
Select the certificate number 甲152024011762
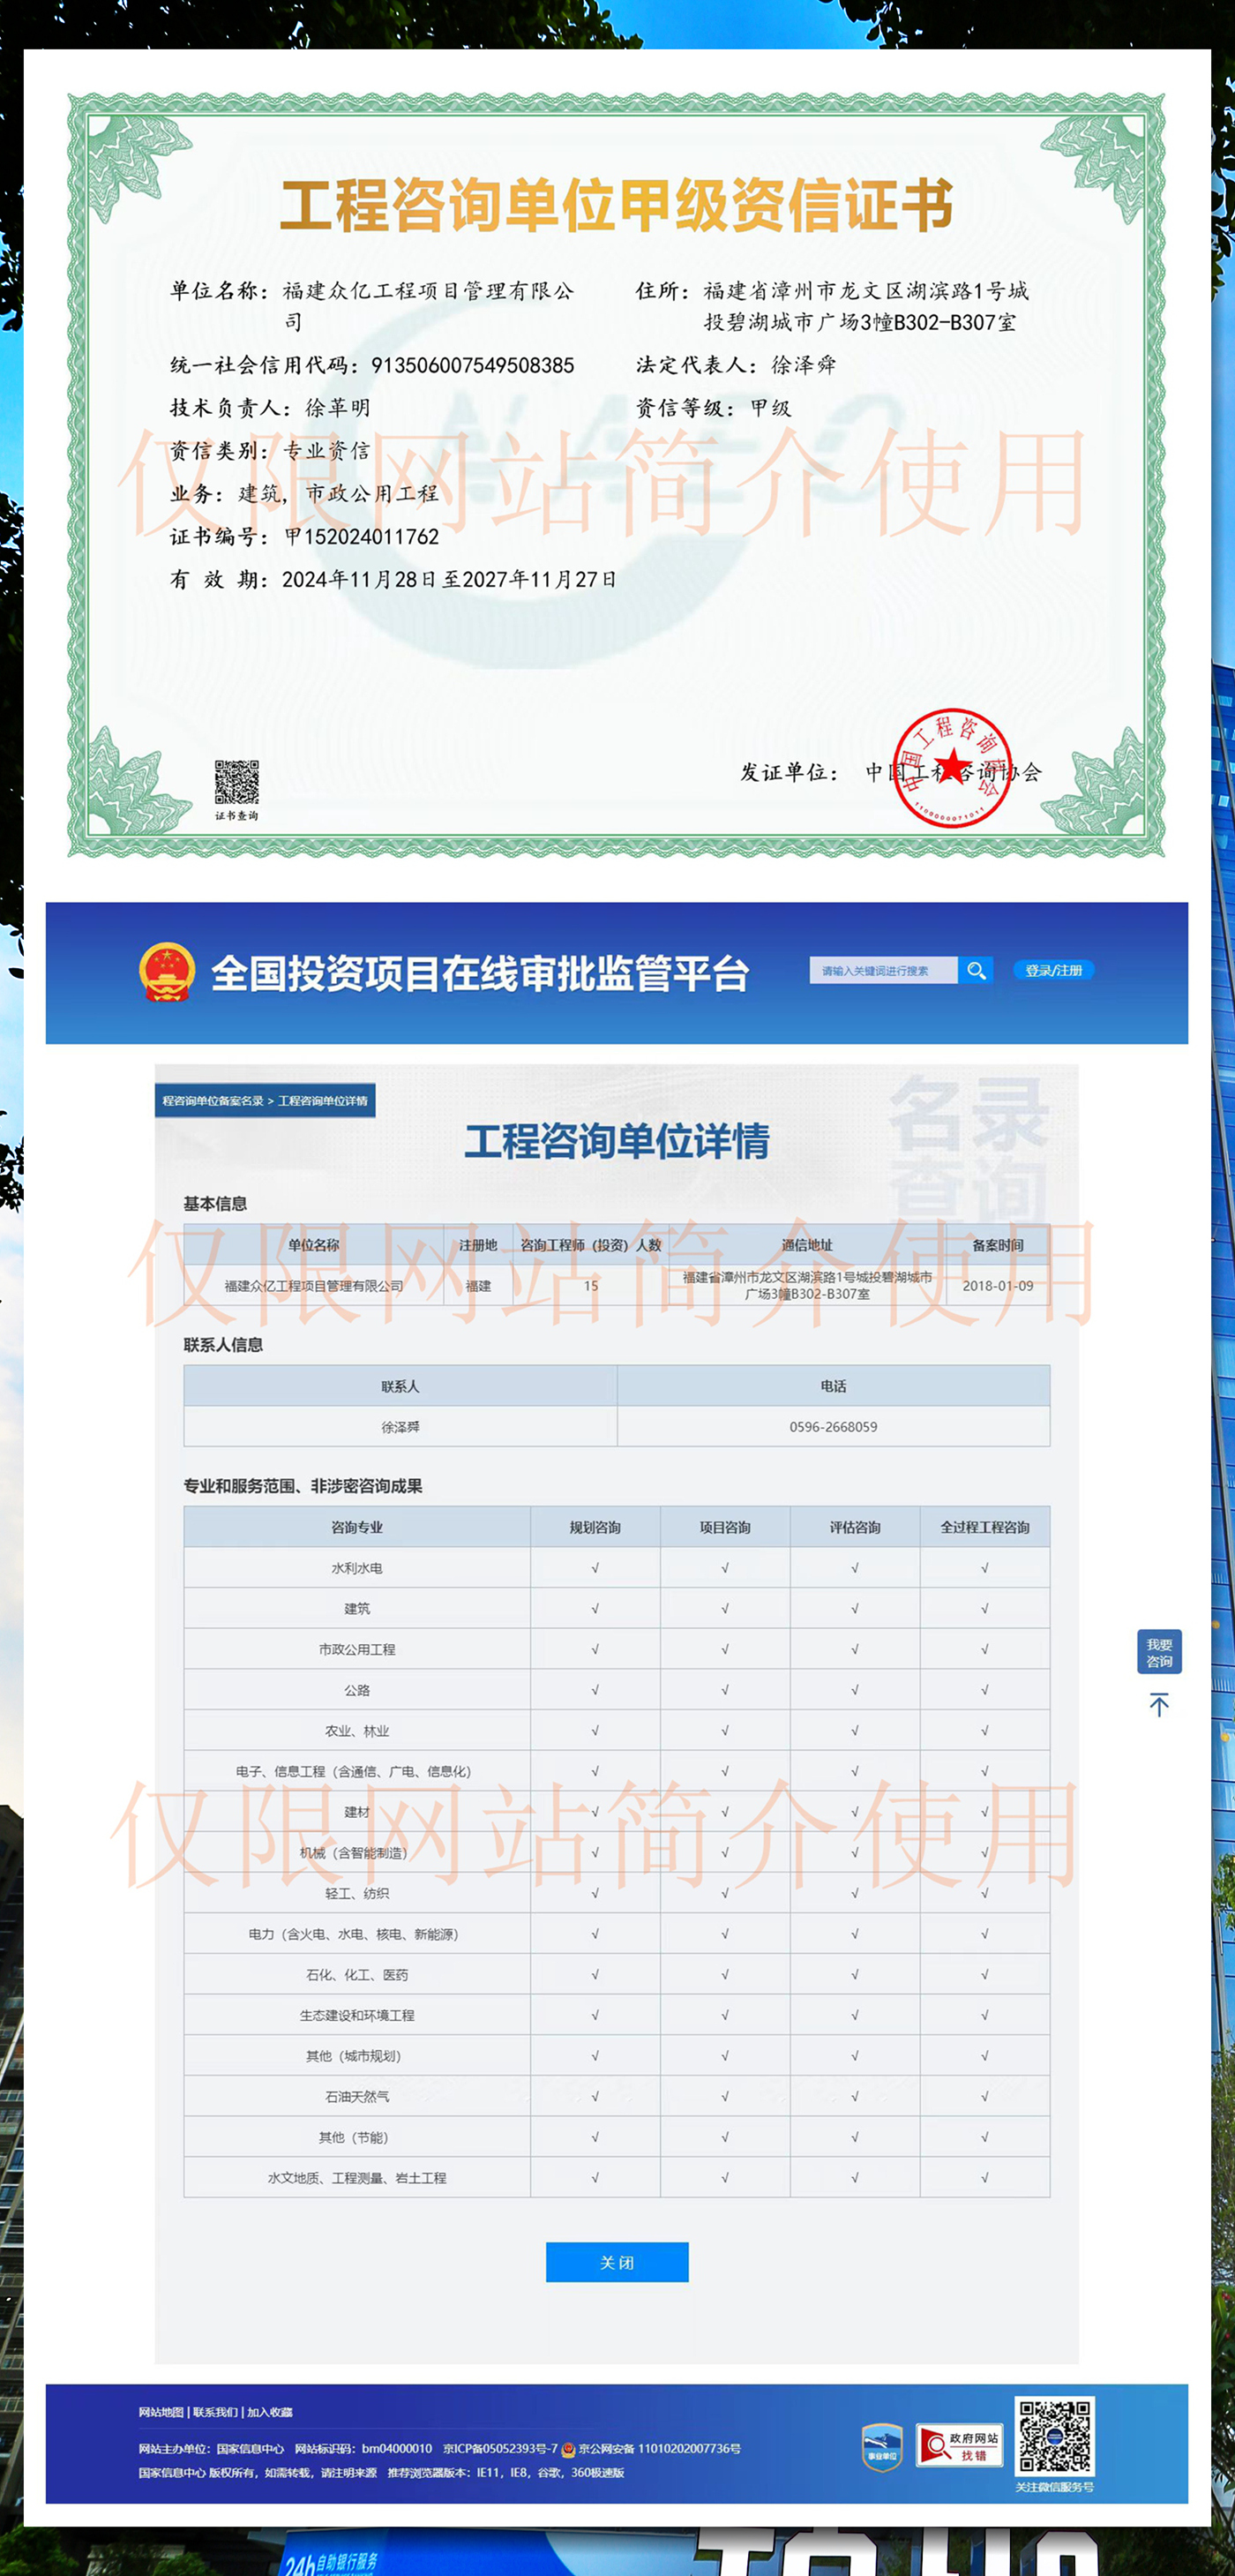point(362,537)
